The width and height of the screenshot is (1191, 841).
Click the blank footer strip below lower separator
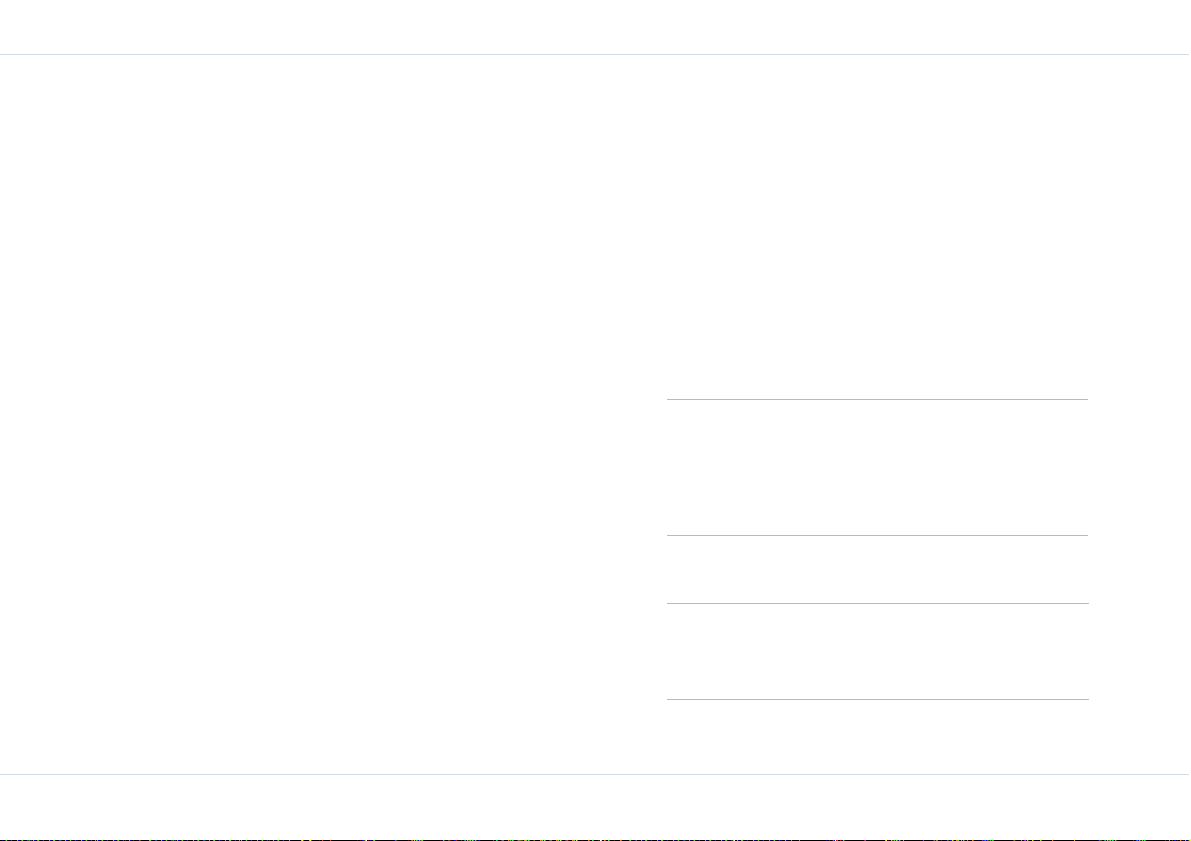(596, 806)
